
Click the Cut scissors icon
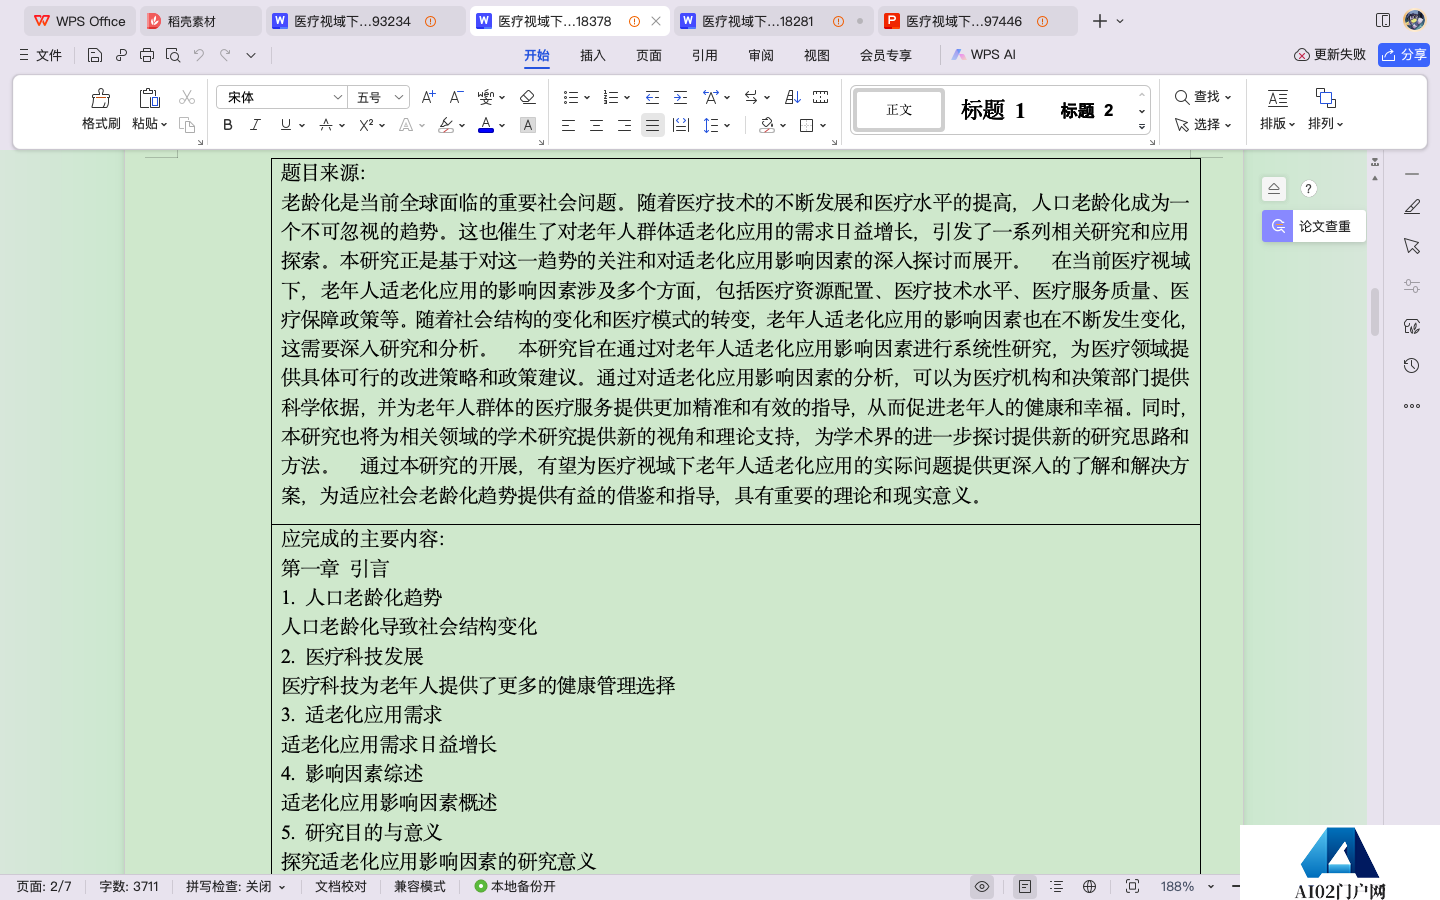pos(187,97)
